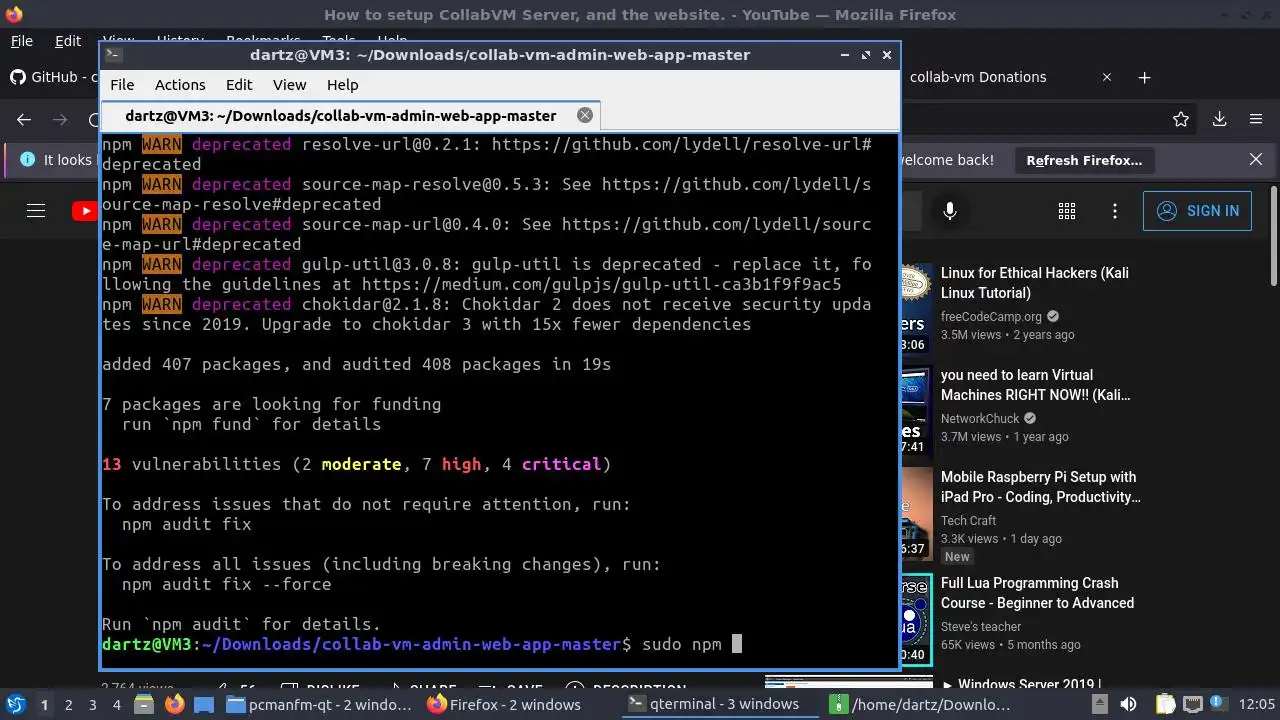Open Steve's teacher channel link
Image resolution: width=1280 pixels, height=720 pixels.
[981, 626]
